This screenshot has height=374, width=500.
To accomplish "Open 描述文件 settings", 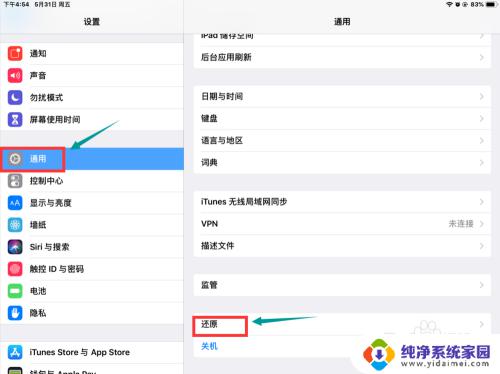I will [x=342, y=246].
